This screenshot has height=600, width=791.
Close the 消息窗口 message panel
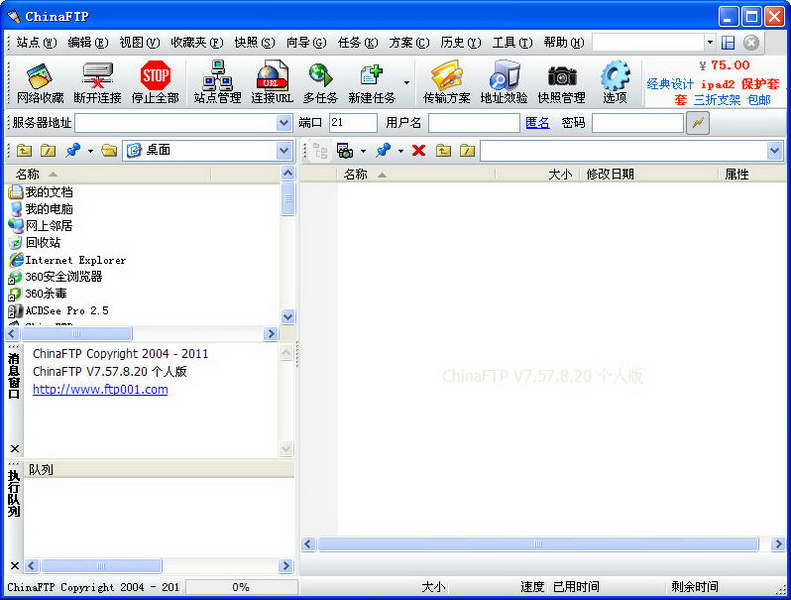(15, 449)
